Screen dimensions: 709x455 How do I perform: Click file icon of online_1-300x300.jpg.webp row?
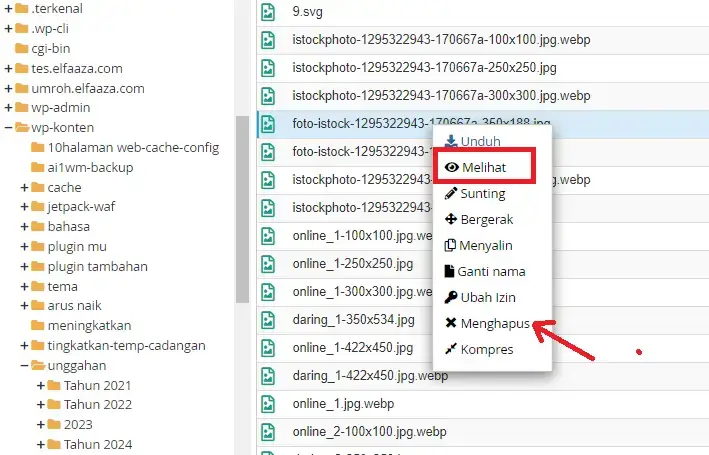[x=268, y=292]
